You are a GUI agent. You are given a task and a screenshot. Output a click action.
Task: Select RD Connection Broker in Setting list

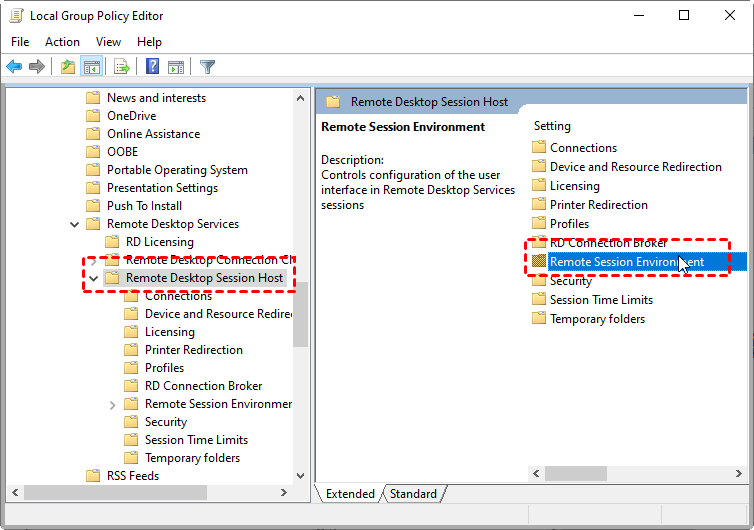(608, 243)
